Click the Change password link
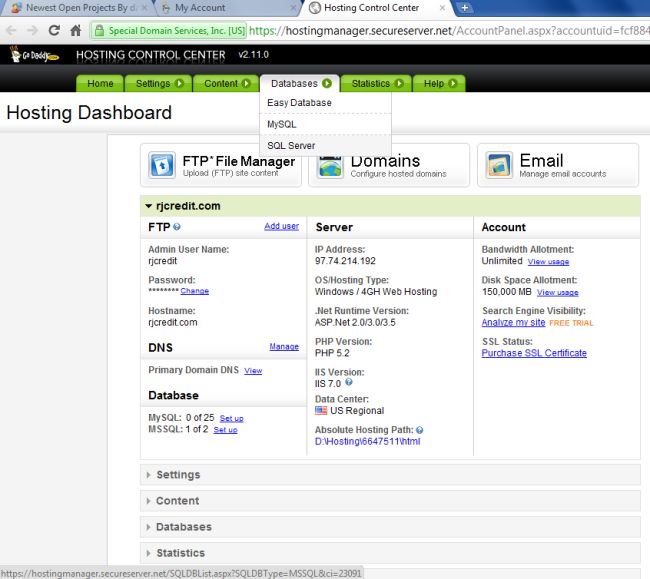This screenshot has height=579, width=650. (x=194, y=291)
